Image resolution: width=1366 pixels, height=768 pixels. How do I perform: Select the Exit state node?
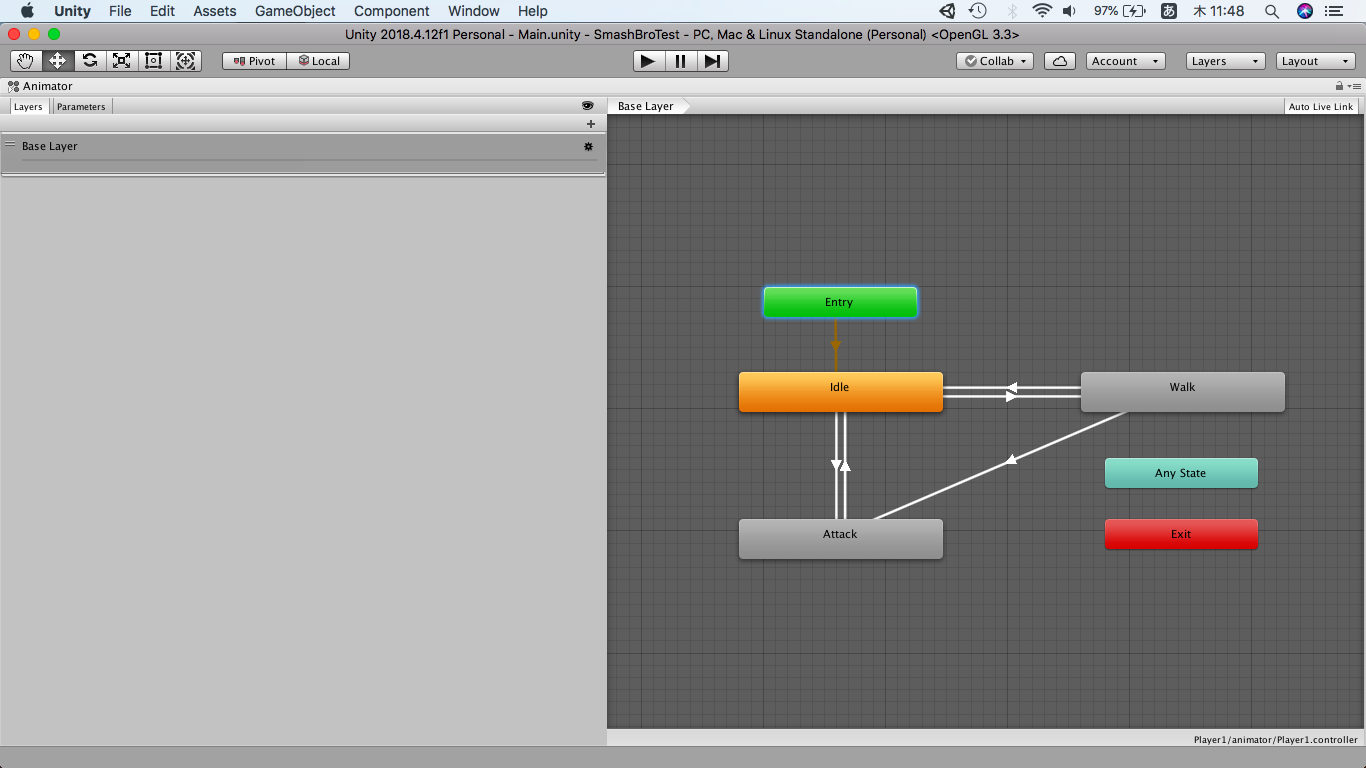1181,534
